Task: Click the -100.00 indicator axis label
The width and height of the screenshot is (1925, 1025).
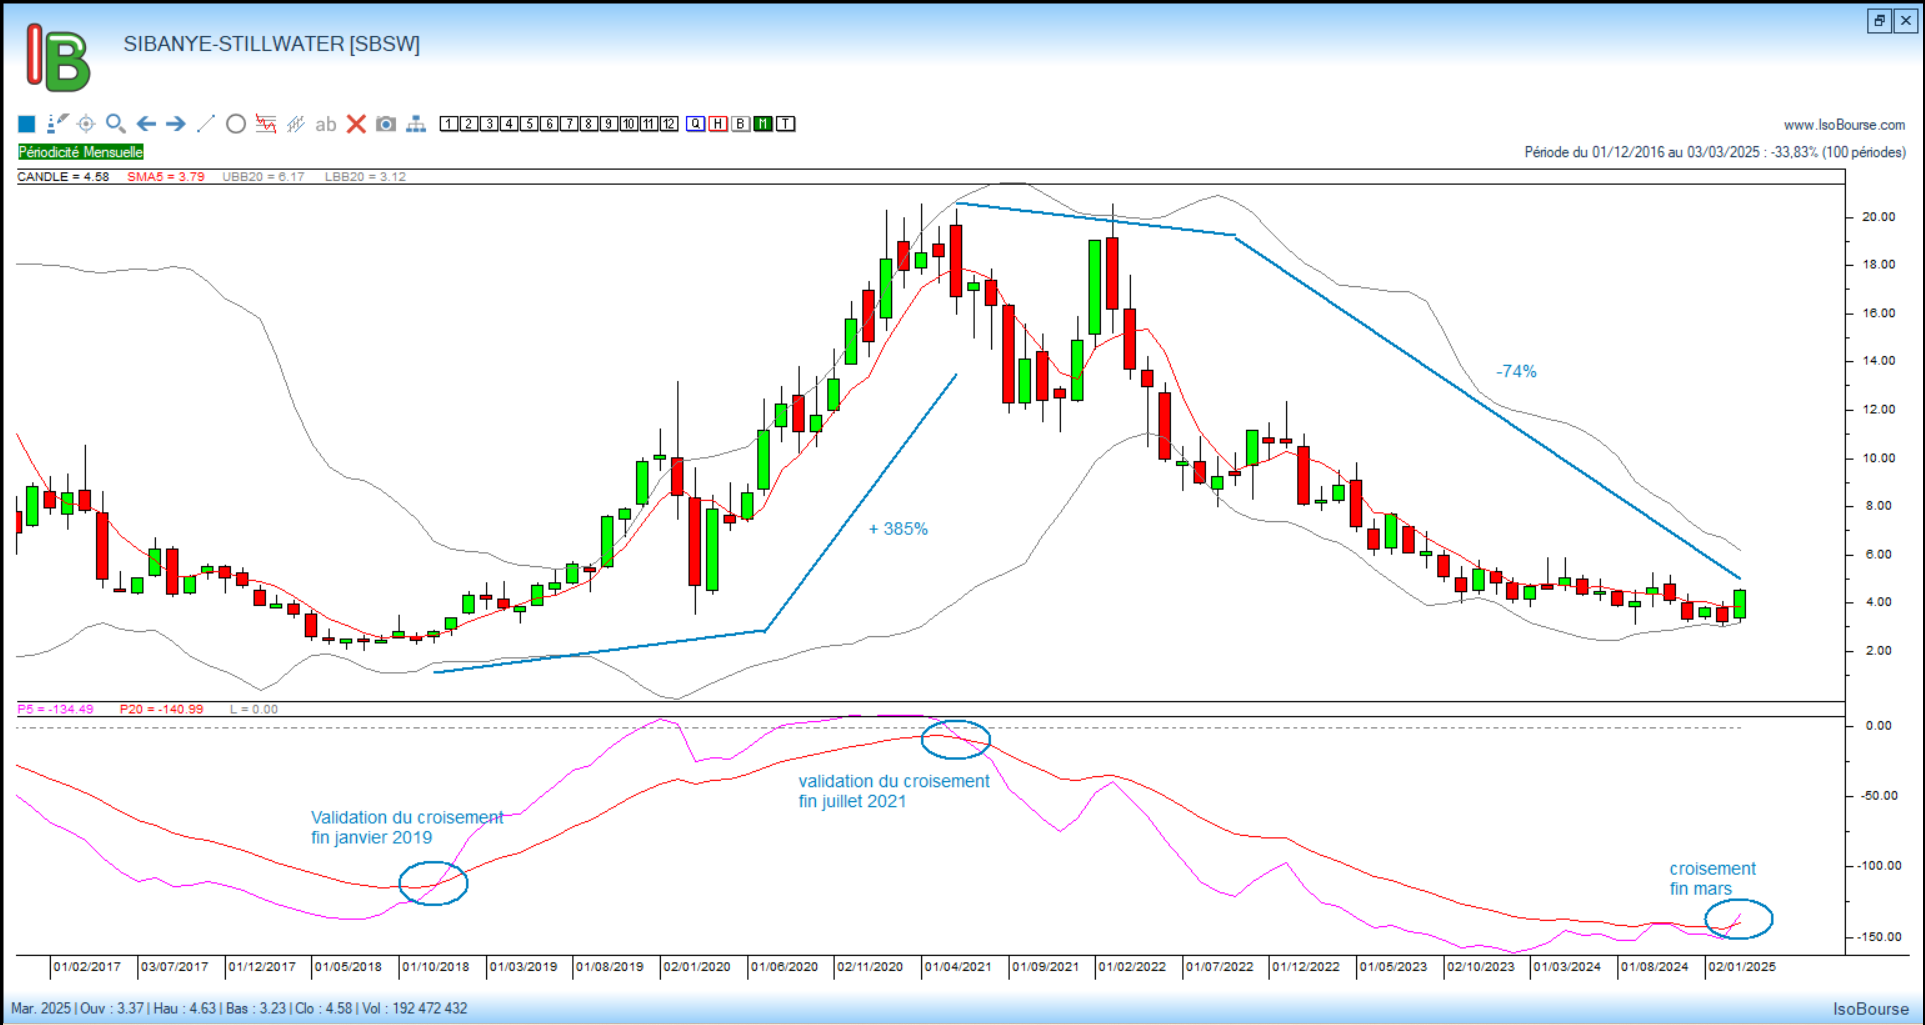Action: [x=1878, y=866]
